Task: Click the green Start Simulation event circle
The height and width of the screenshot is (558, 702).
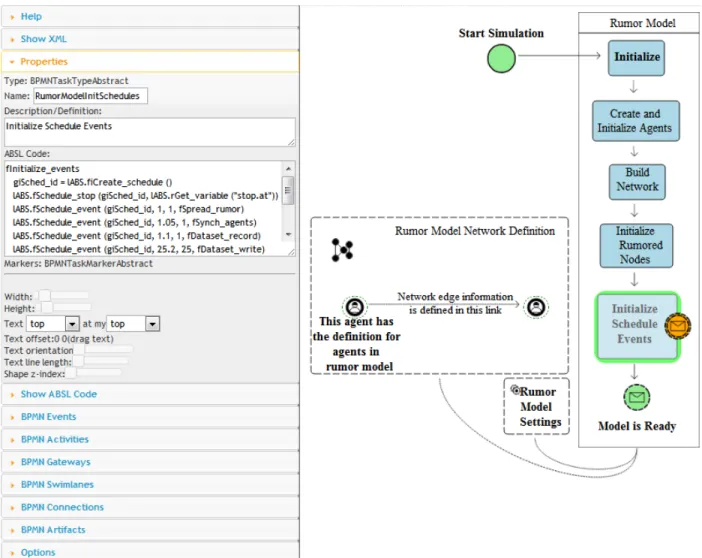Action: (x=501, y=59)
